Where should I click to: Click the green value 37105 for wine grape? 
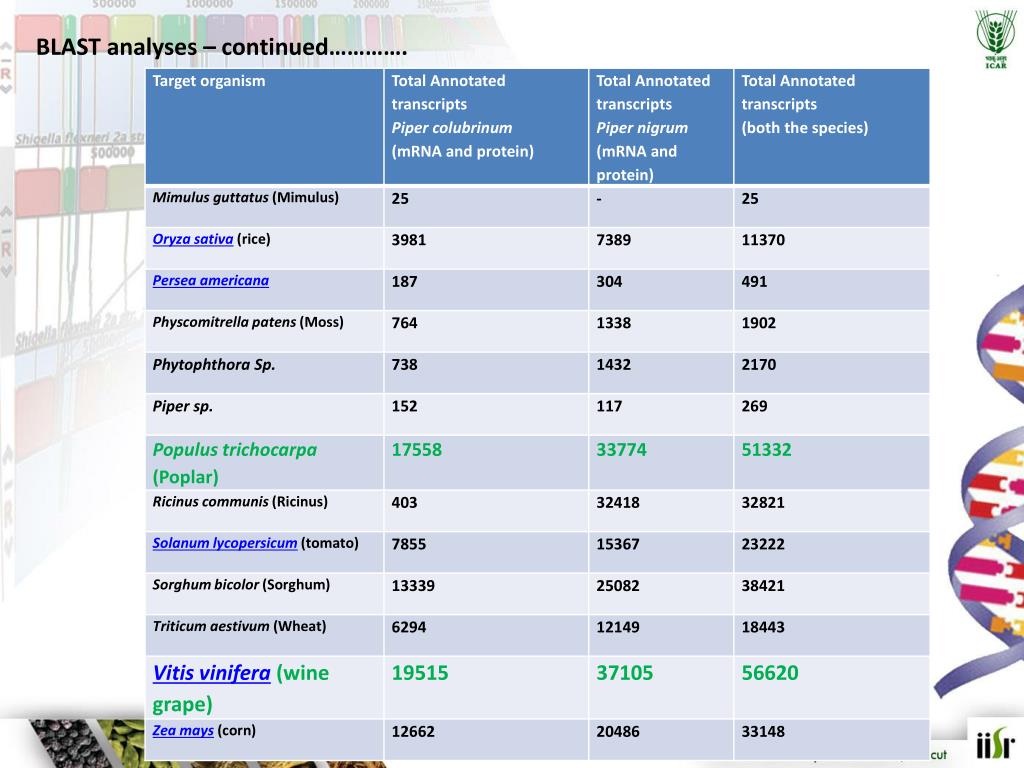click(x=624, y=673)
